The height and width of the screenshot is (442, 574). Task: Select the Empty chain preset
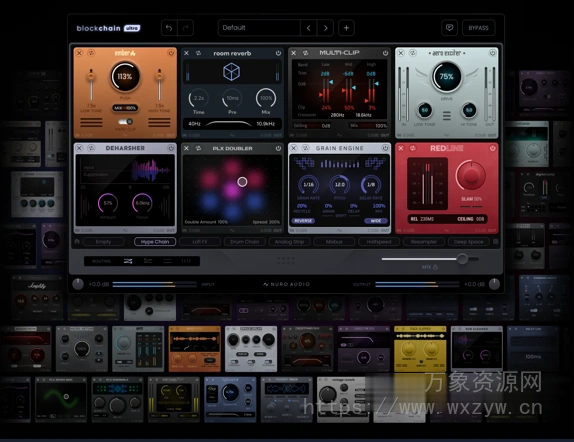[x=104, y=242]
